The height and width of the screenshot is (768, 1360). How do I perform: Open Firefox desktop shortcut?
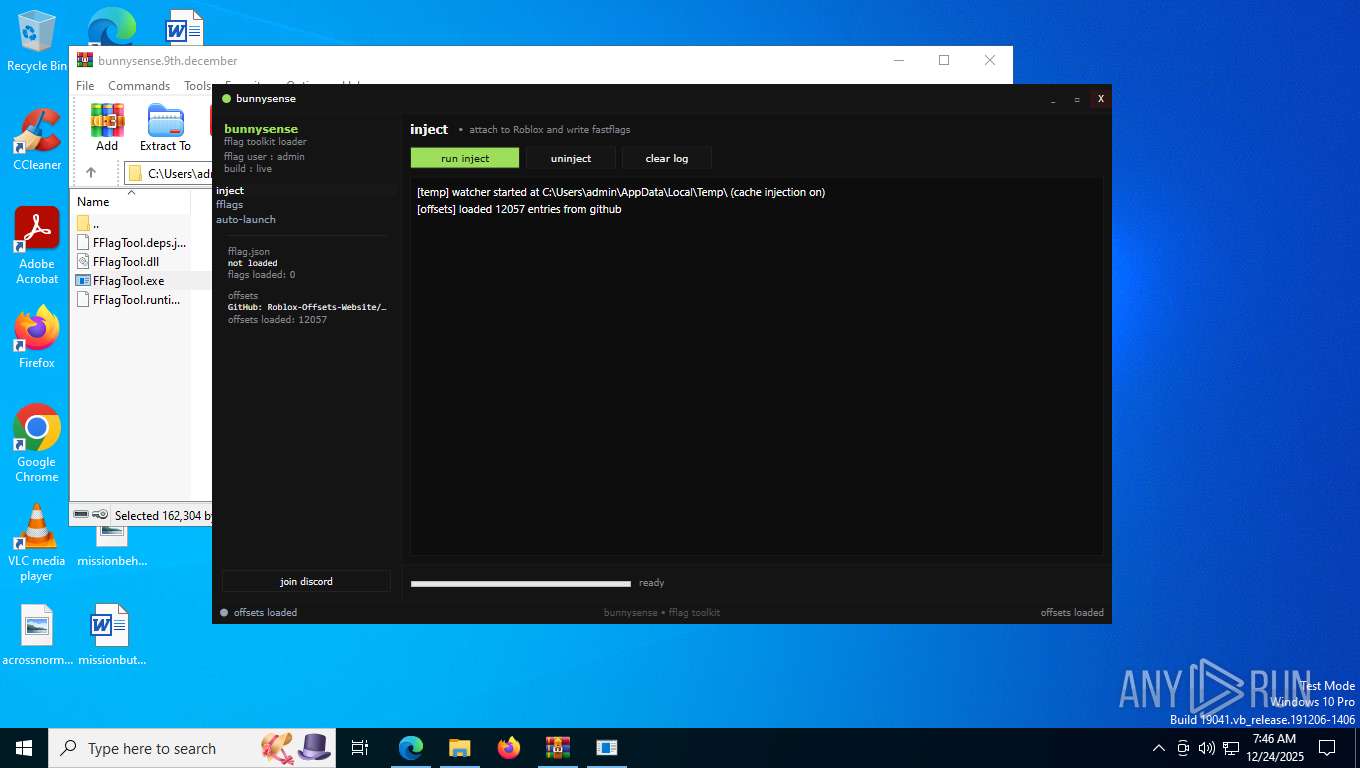(37, 338)
